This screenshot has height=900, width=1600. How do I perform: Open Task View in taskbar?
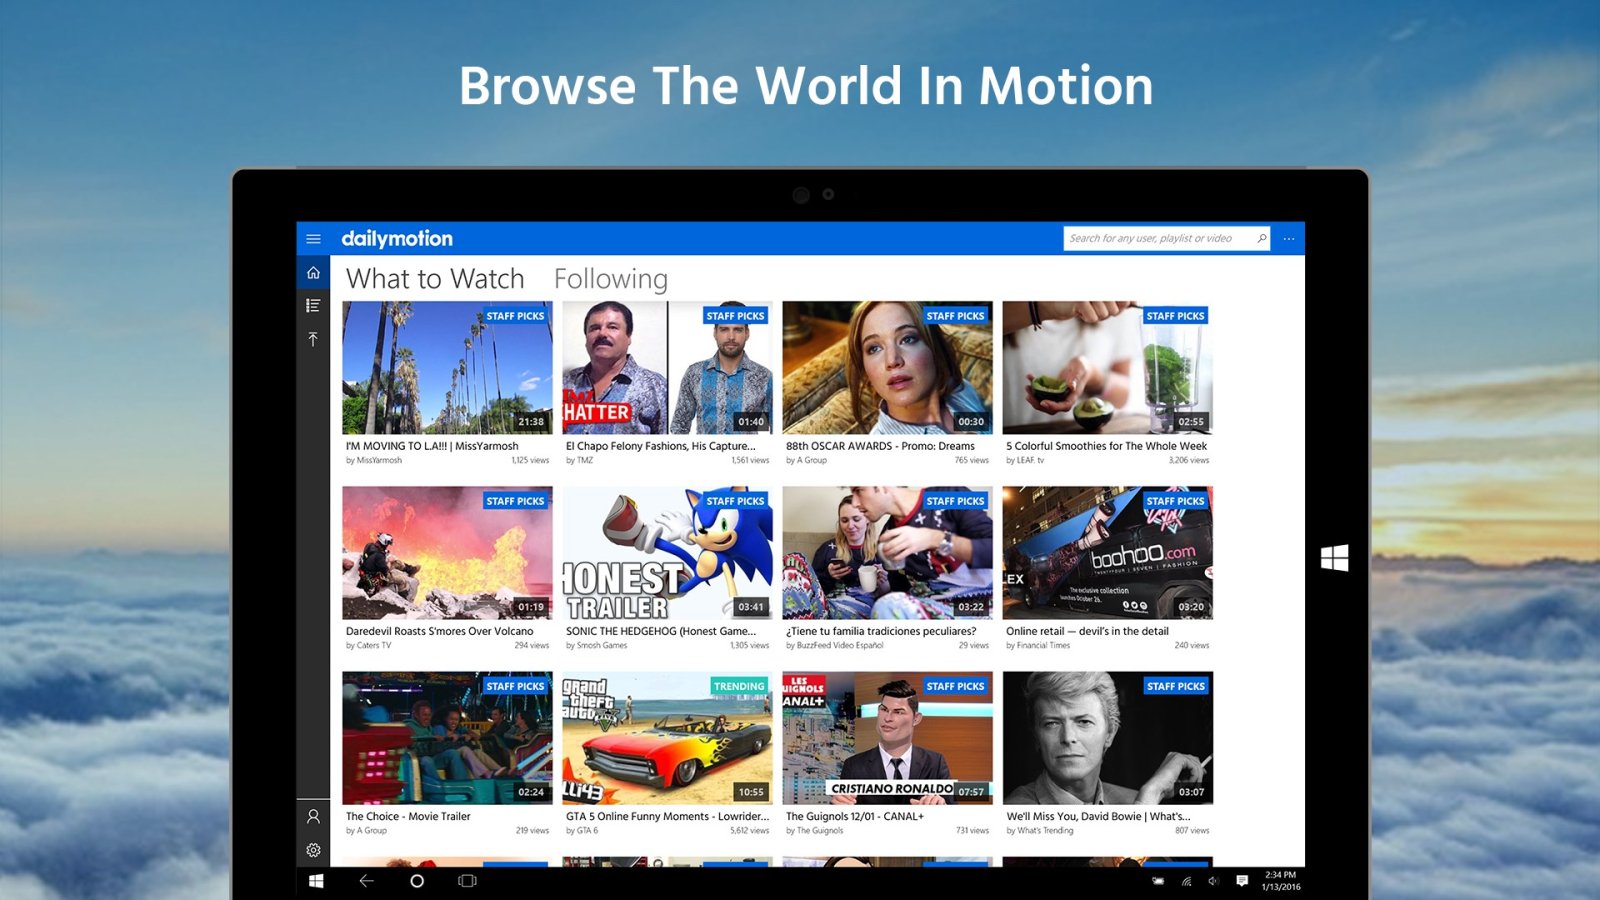point(467,881)
